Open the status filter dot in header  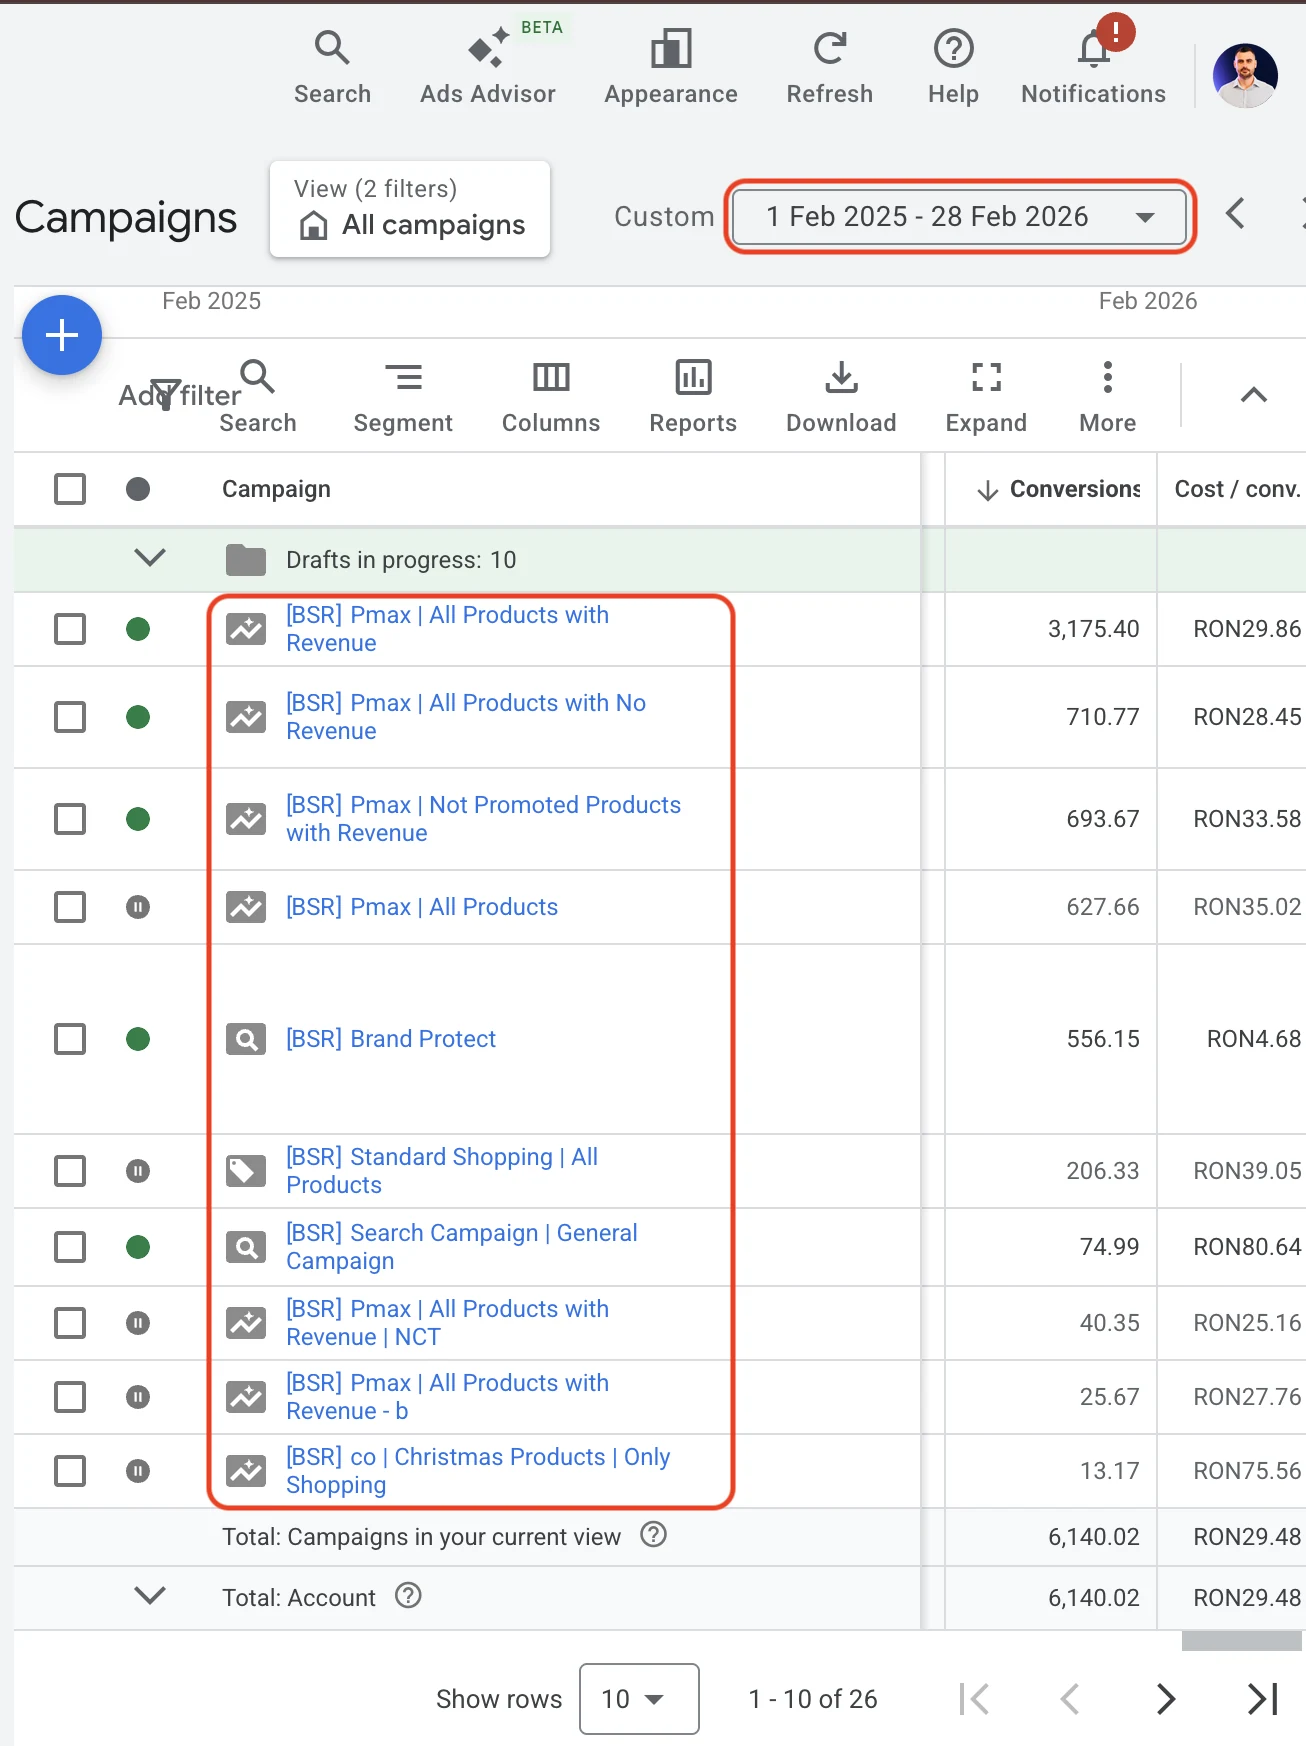pyautogui.click(x=138, y=489)
